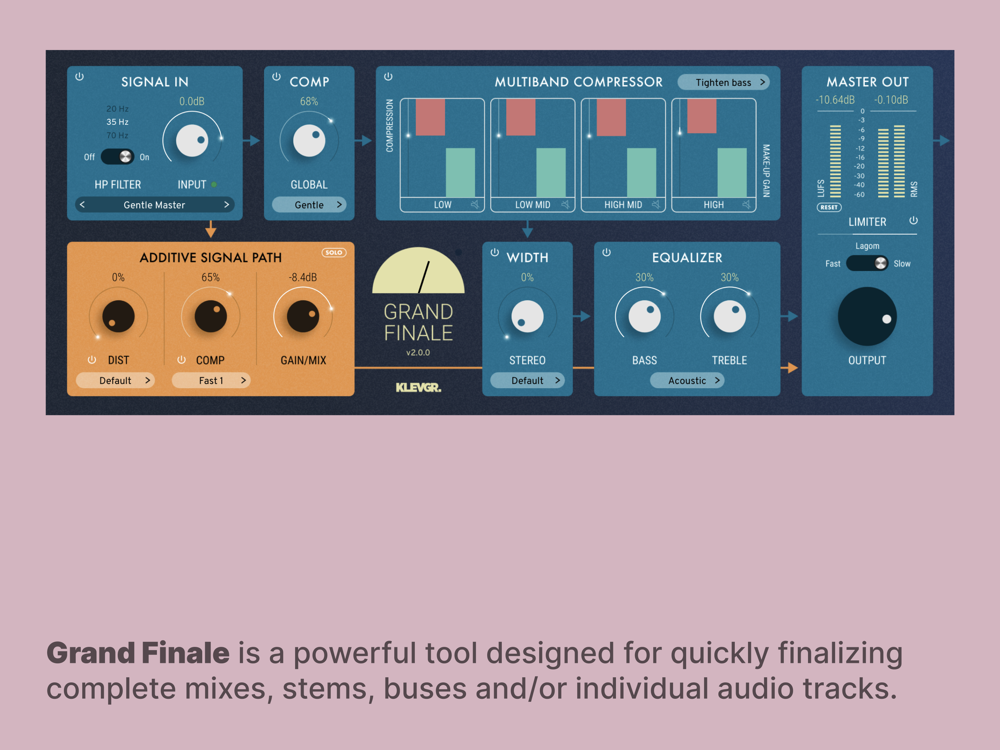The image size is (1000, 750).
Task: Toggle the Limiter power icon
Action: [913, 221]
